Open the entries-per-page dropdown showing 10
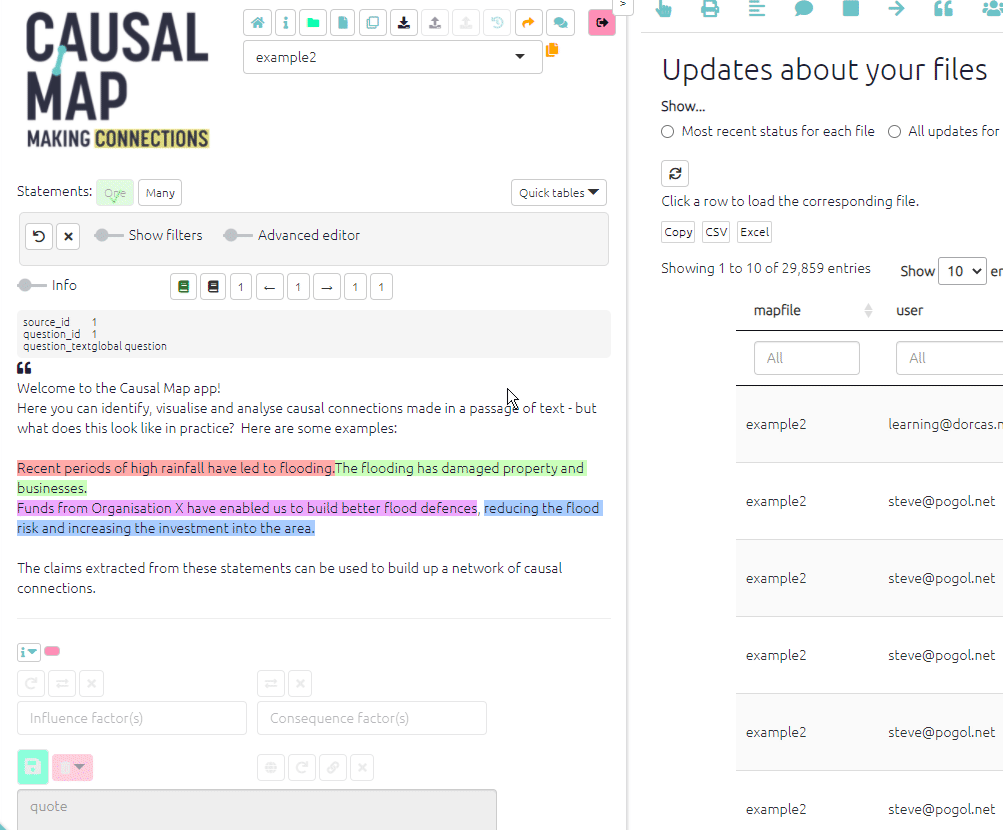 [x=962, y=271]
